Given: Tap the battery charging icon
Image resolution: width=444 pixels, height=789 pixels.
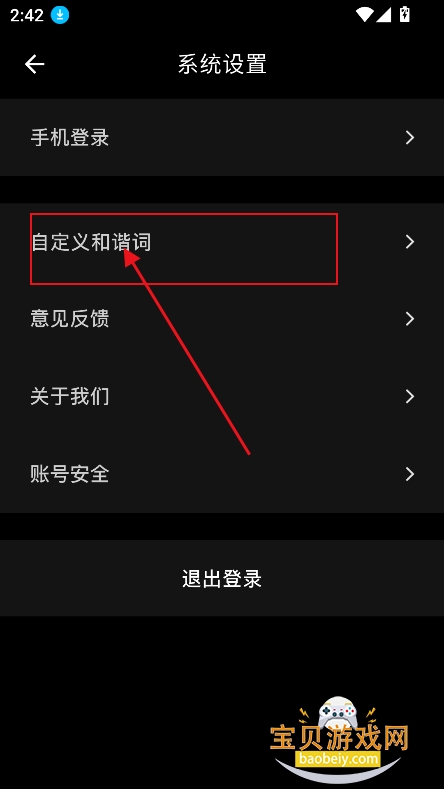Looking at the screenshot, I should (404, 15).
